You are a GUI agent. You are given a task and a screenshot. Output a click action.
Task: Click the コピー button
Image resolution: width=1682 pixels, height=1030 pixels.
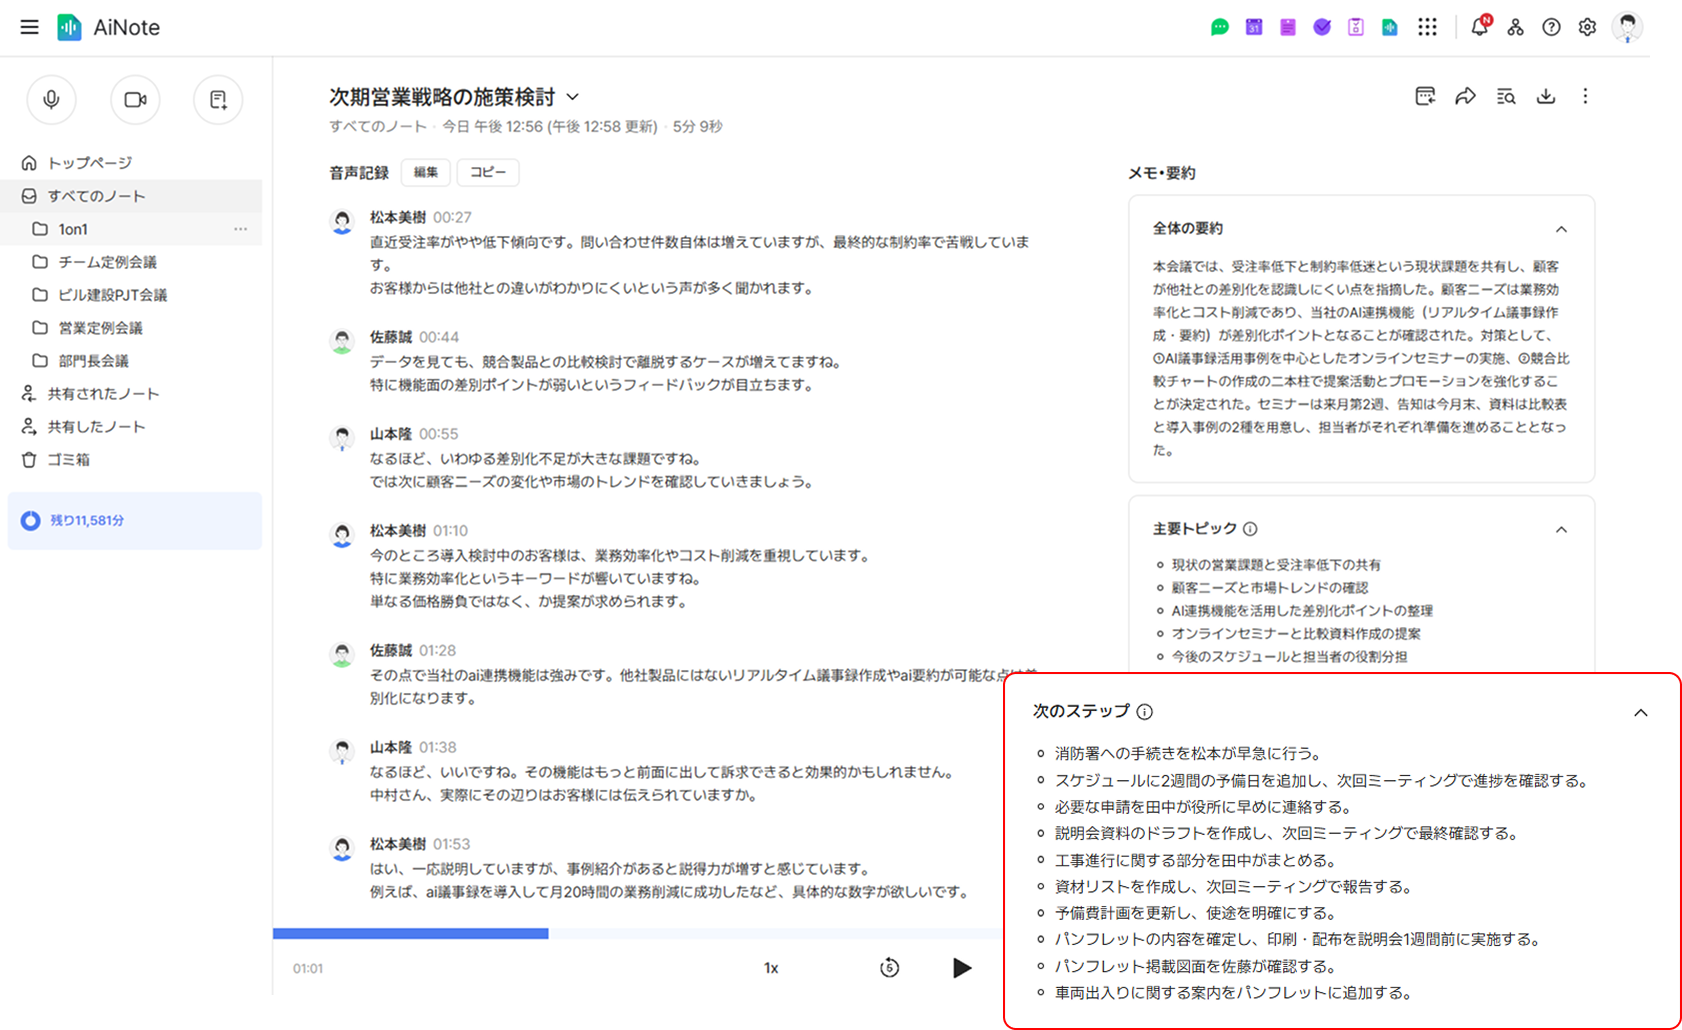488,172
